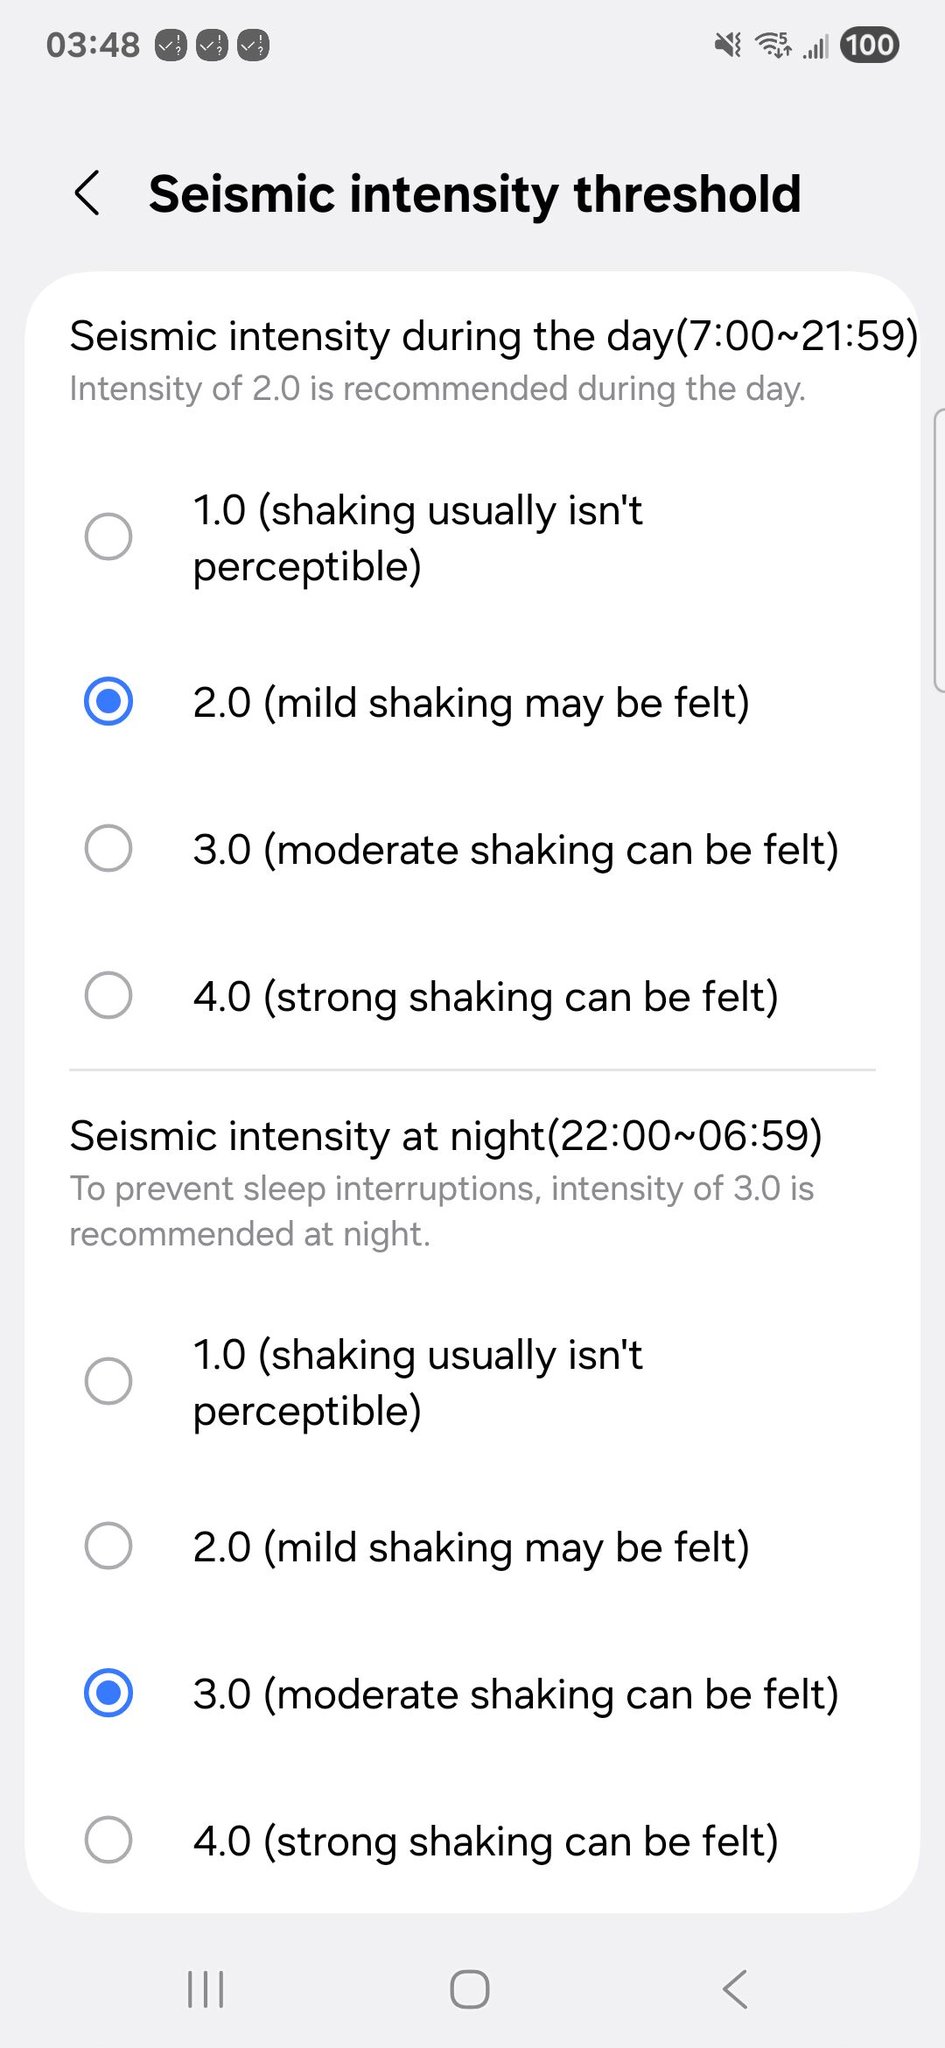The image size is (945, 2048).
Task: Pick night 2.0 mild shaking option
Action: (x=108, y=1546)
